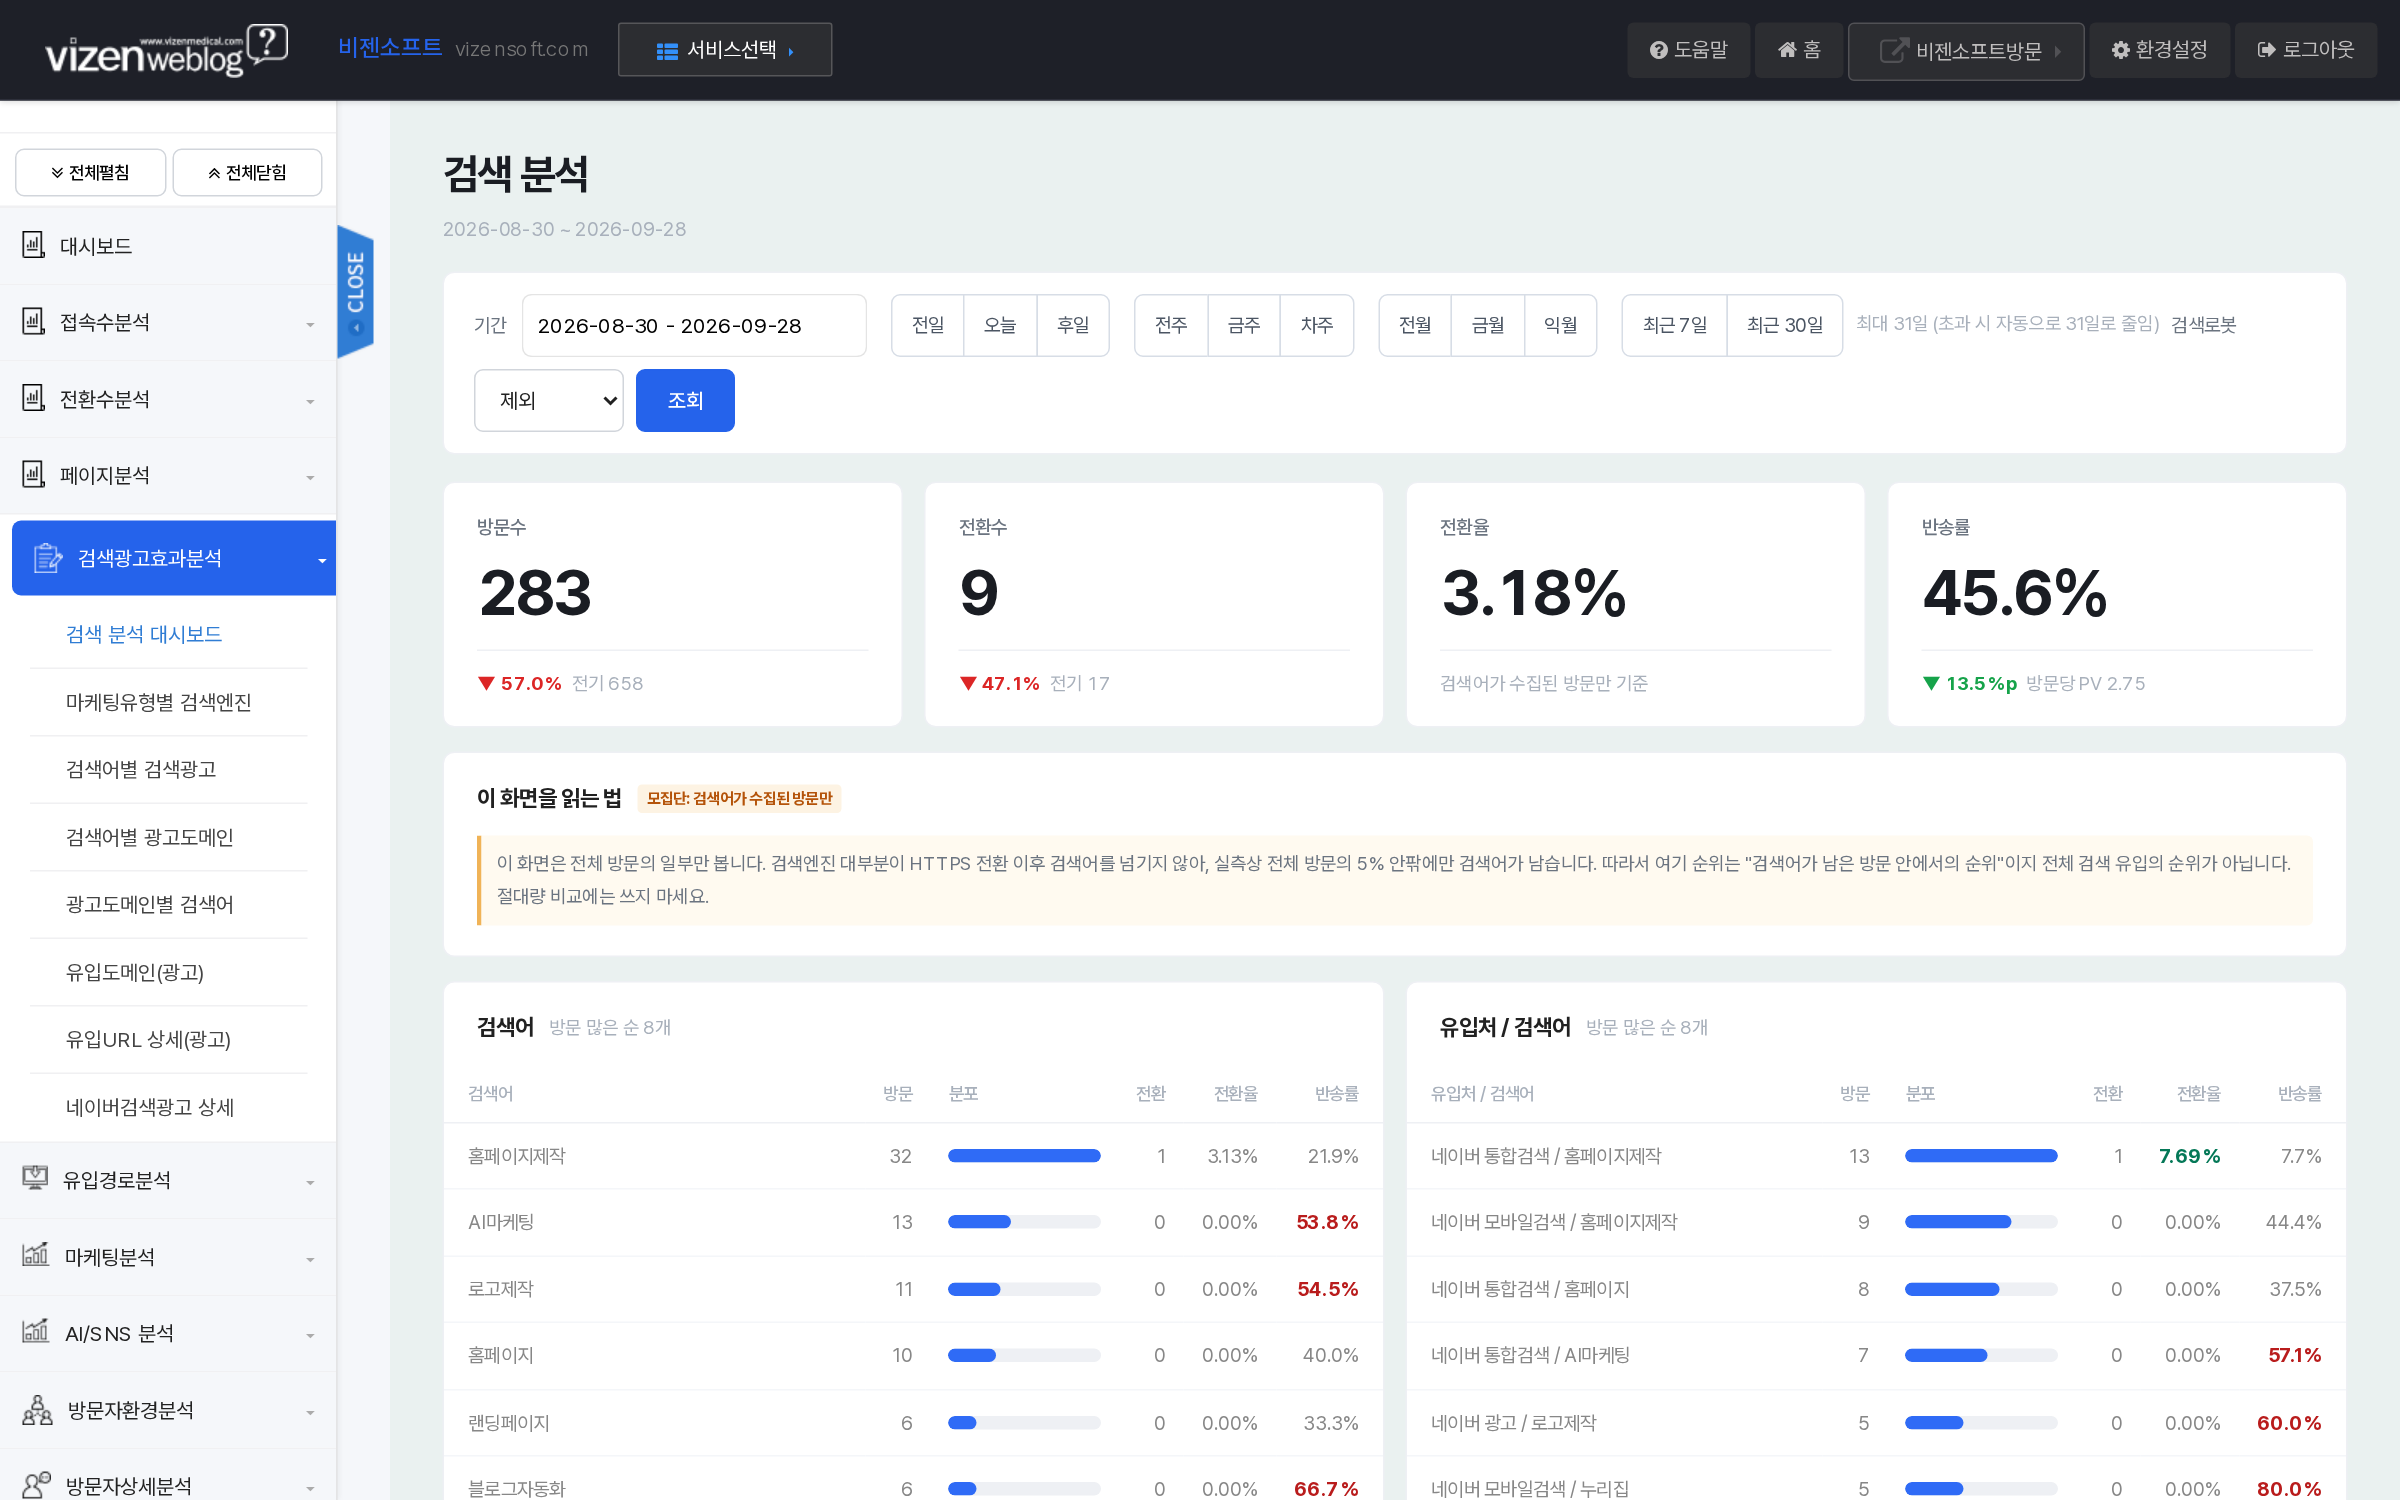Click the 마케팅분석 graph icon

[x=35, y=1255]
